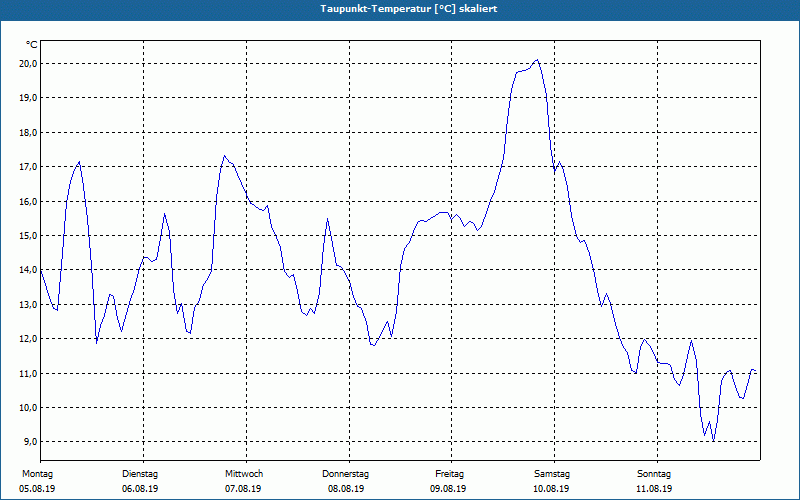This screenshot has width=800, height=500.
Task: Click the curve's highest peak above 20,0
Action: pos(537,60)
